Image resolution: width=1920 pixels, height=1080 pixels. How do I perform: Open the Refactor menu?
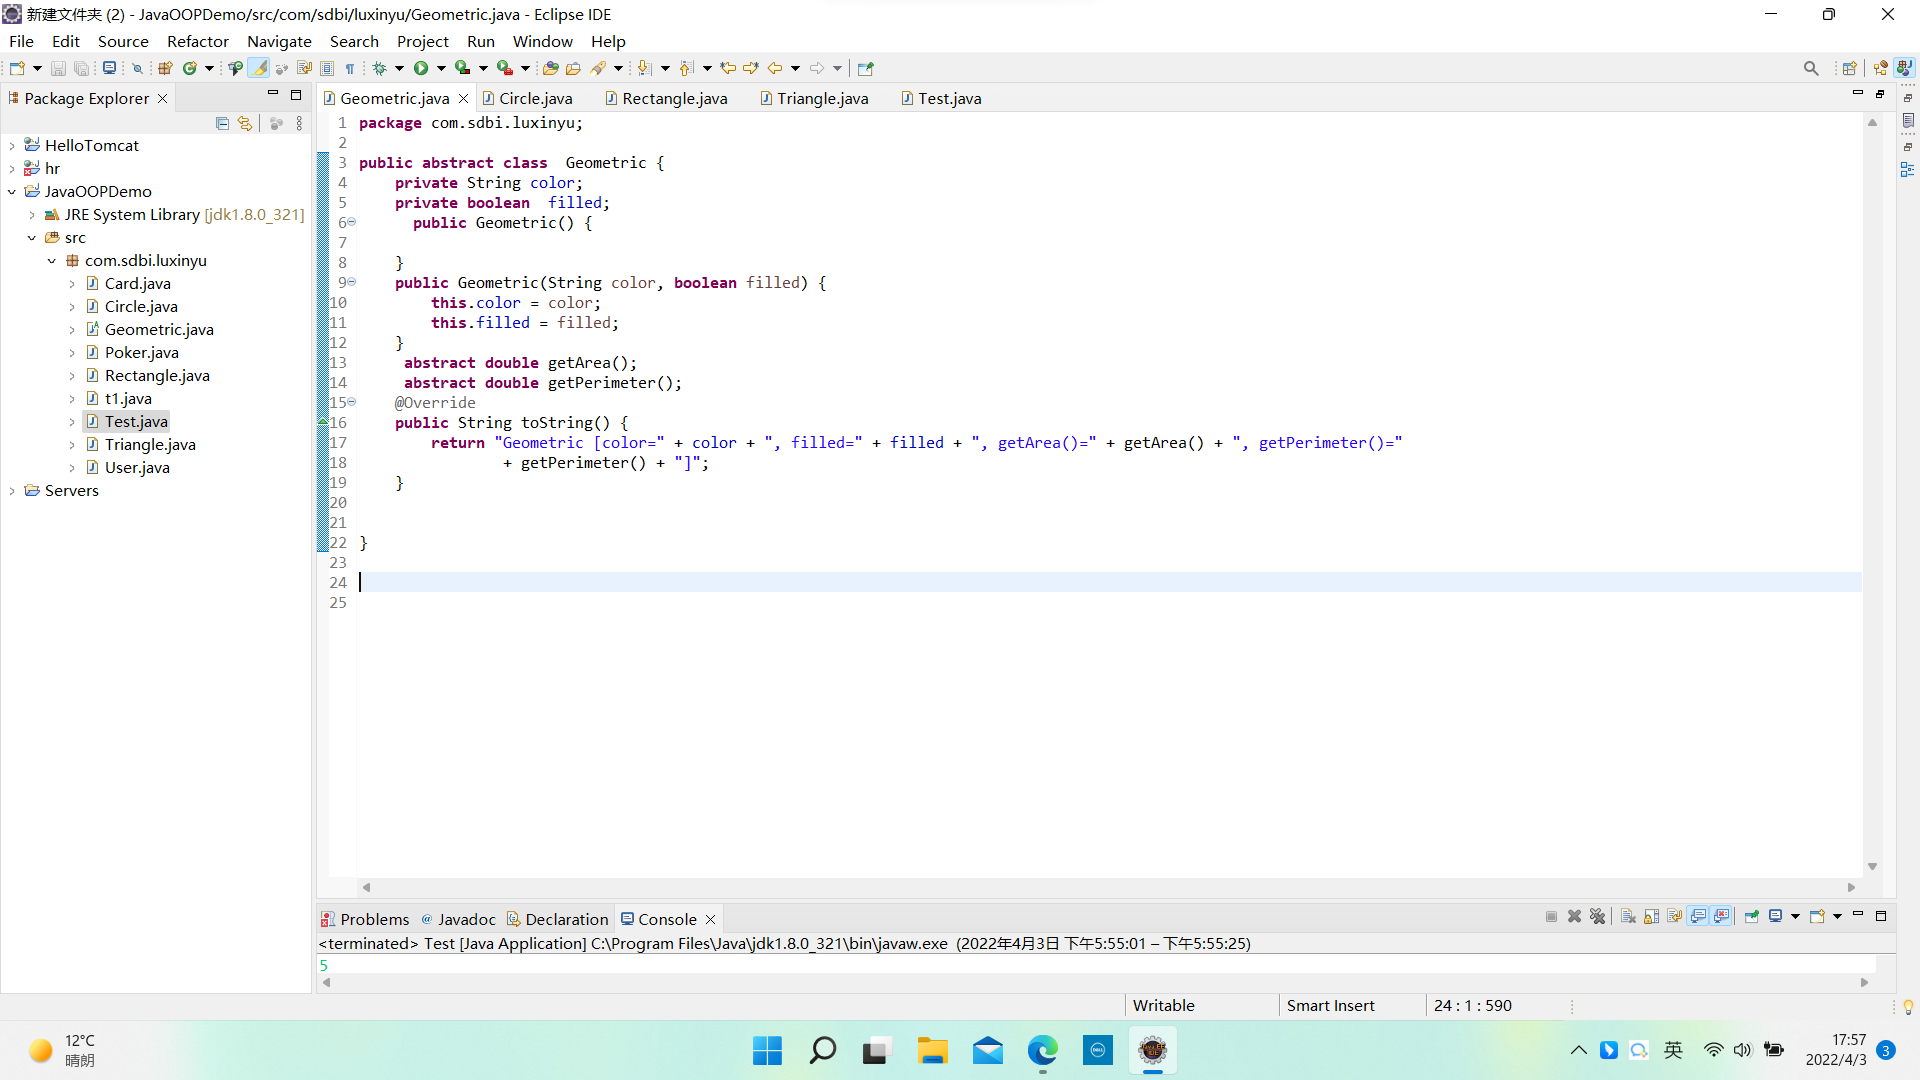click(197, 41)
